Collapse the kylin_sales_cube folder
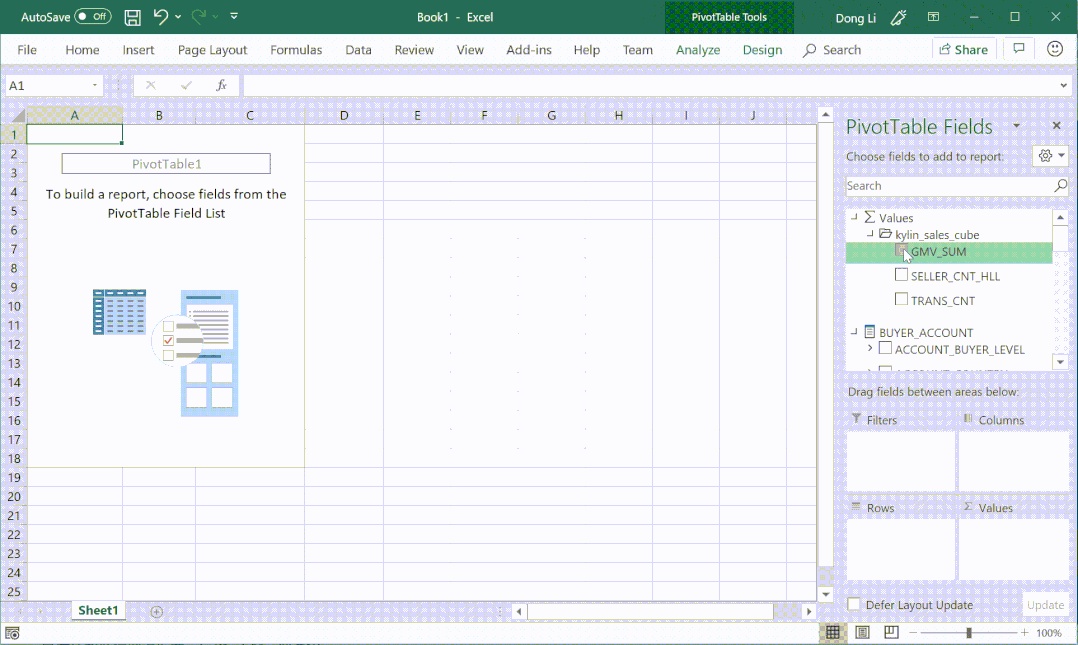 click(x=870, y=234)
